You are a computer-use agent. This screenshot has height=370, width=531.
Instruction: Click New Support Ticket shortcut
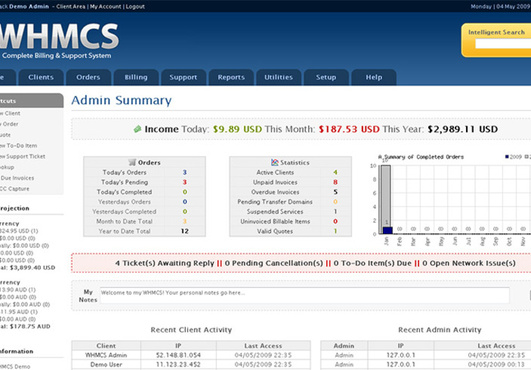(23, 156)
